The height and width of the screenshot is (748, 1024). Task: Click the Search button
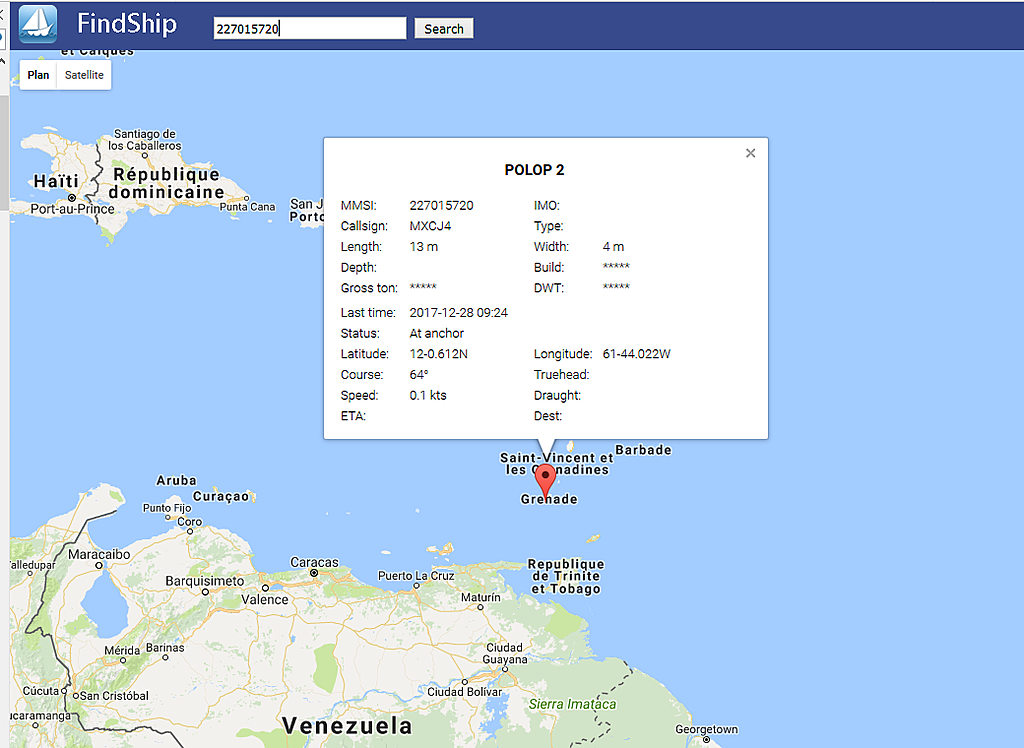point(443,29)
